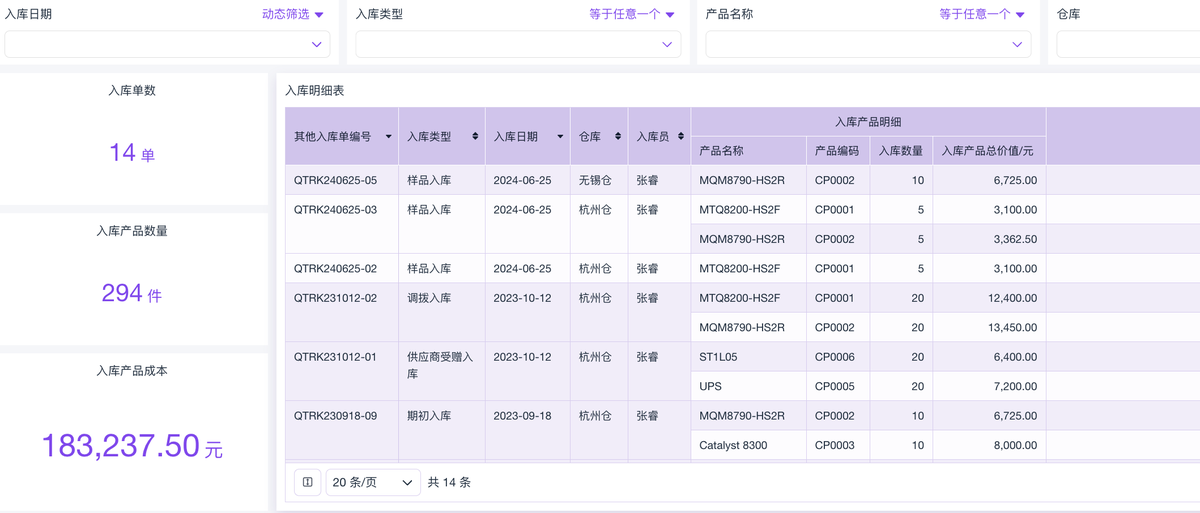Click sort icon on 入库日期 column

pyautogui.click(x=559, y=137)
